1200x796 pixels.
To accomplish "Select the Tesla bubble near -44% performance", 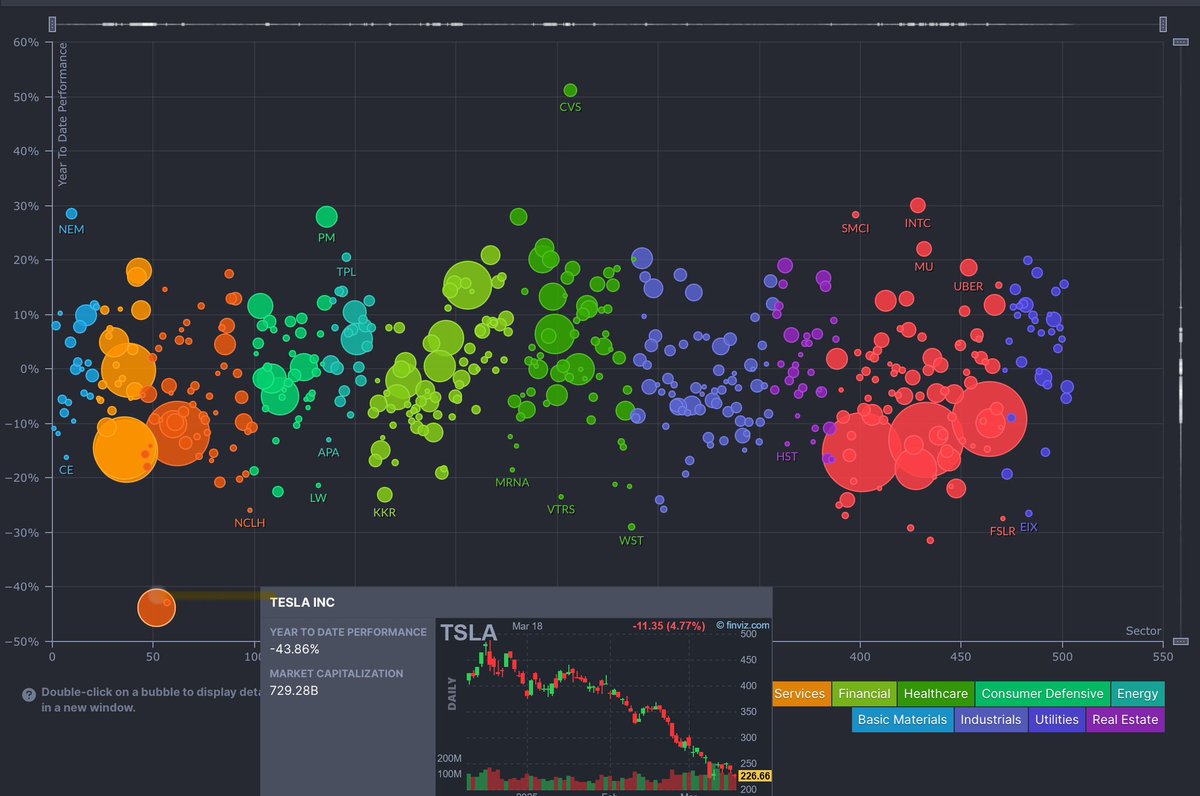I will pyautogui.click(x=157, y=607).
